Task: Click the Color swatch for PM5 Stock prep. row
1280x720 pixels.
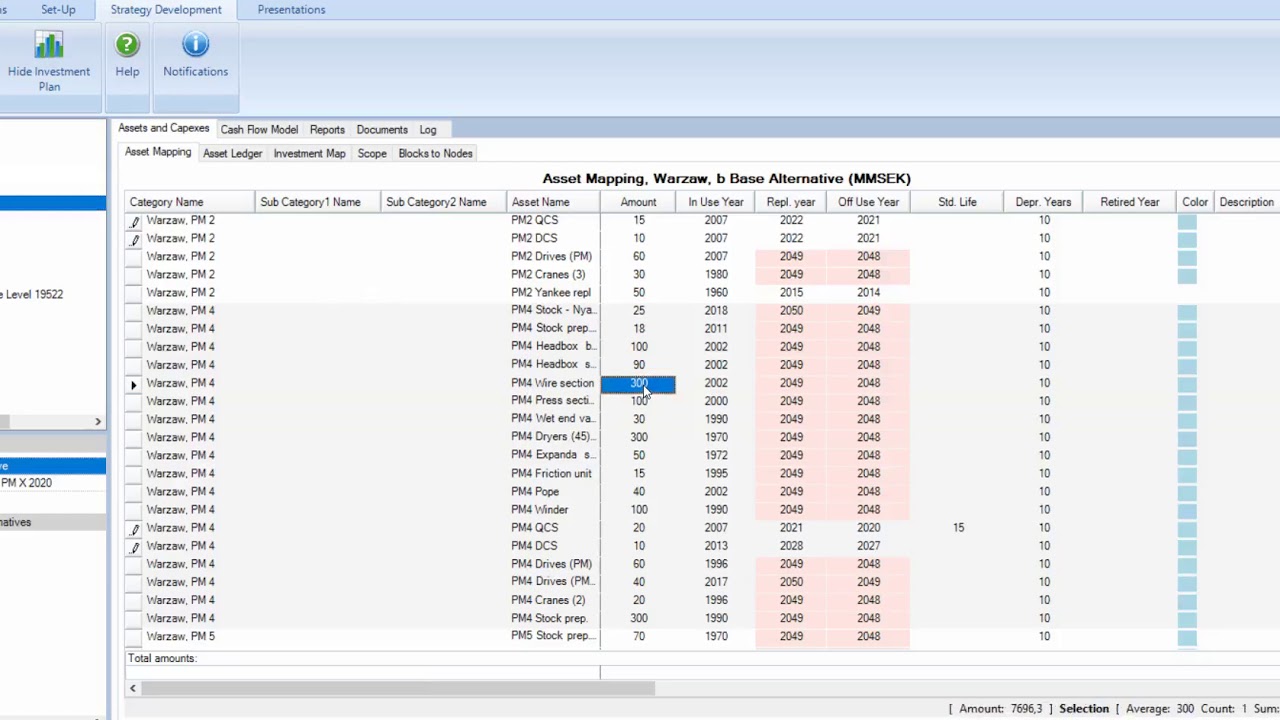Action: tap(1187, 636)
